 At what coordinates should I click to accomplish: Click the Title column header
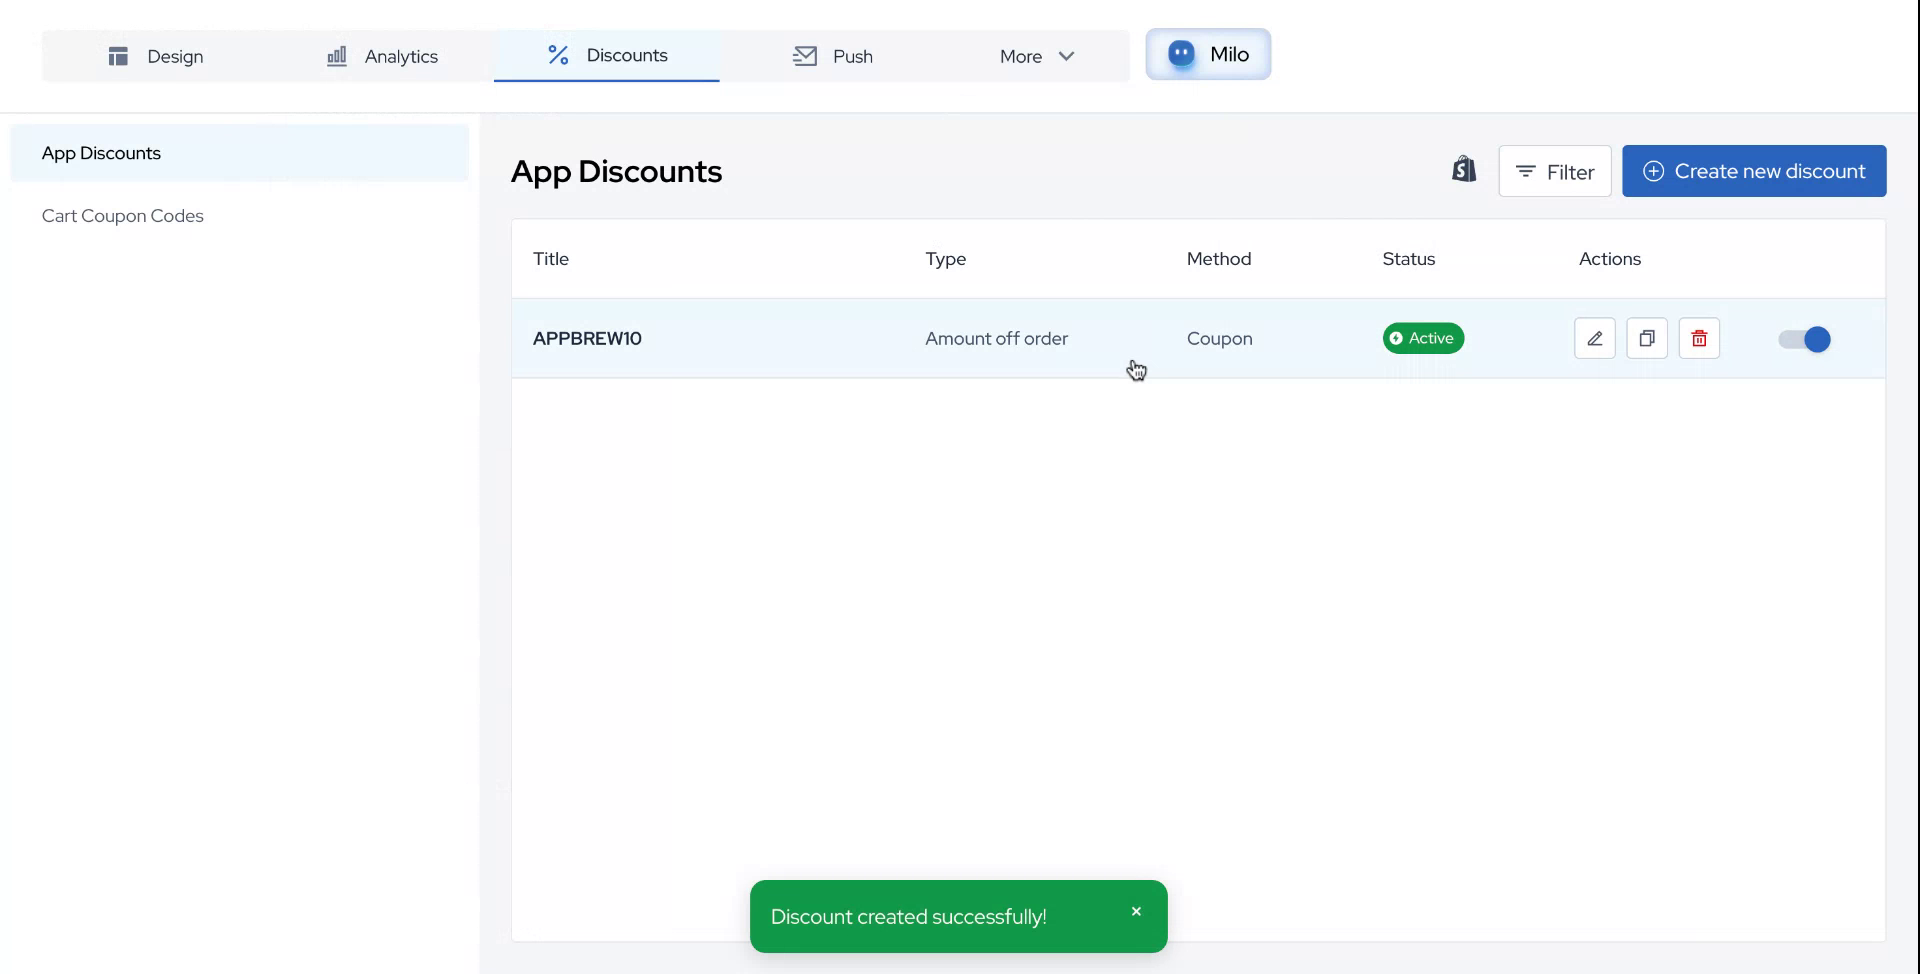click(x=551, y=259)
